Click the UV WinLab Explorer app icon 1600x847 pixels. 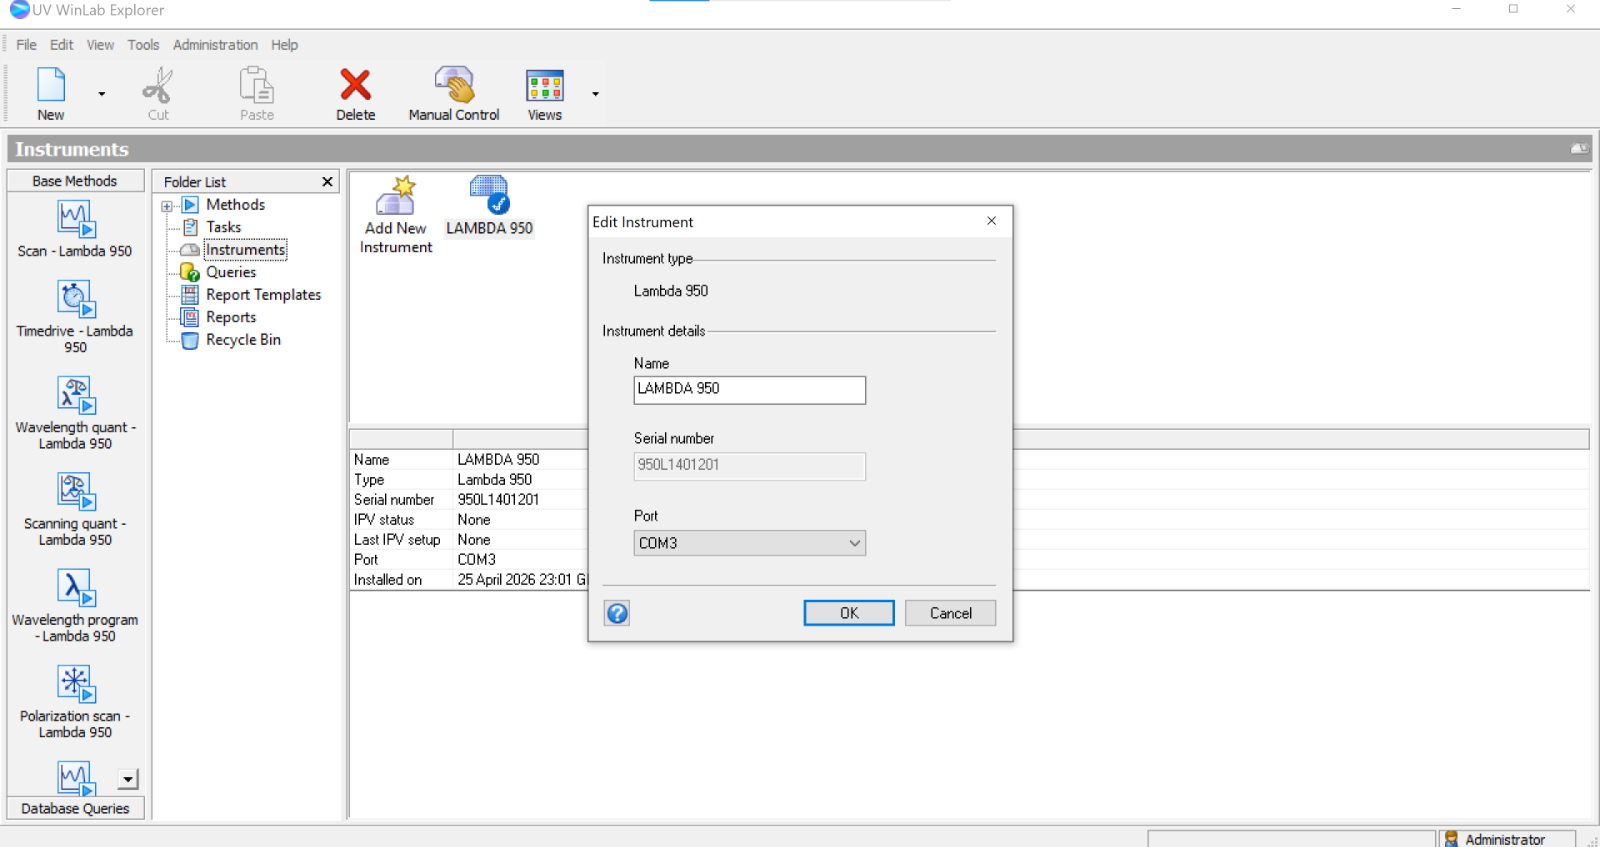coord(19,10)
